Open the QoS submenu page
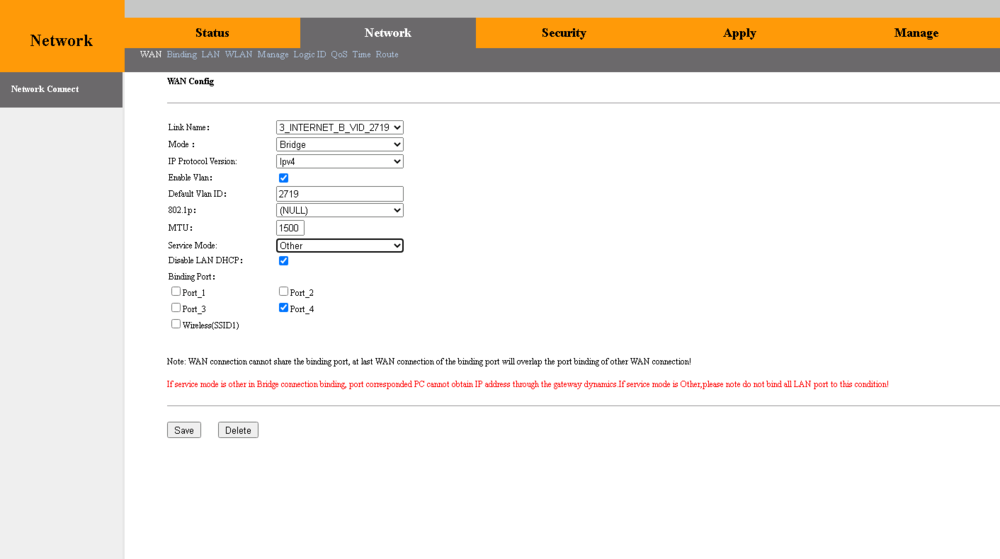The width and height of the screenshot is (1000, 559). tap(339, 55)
